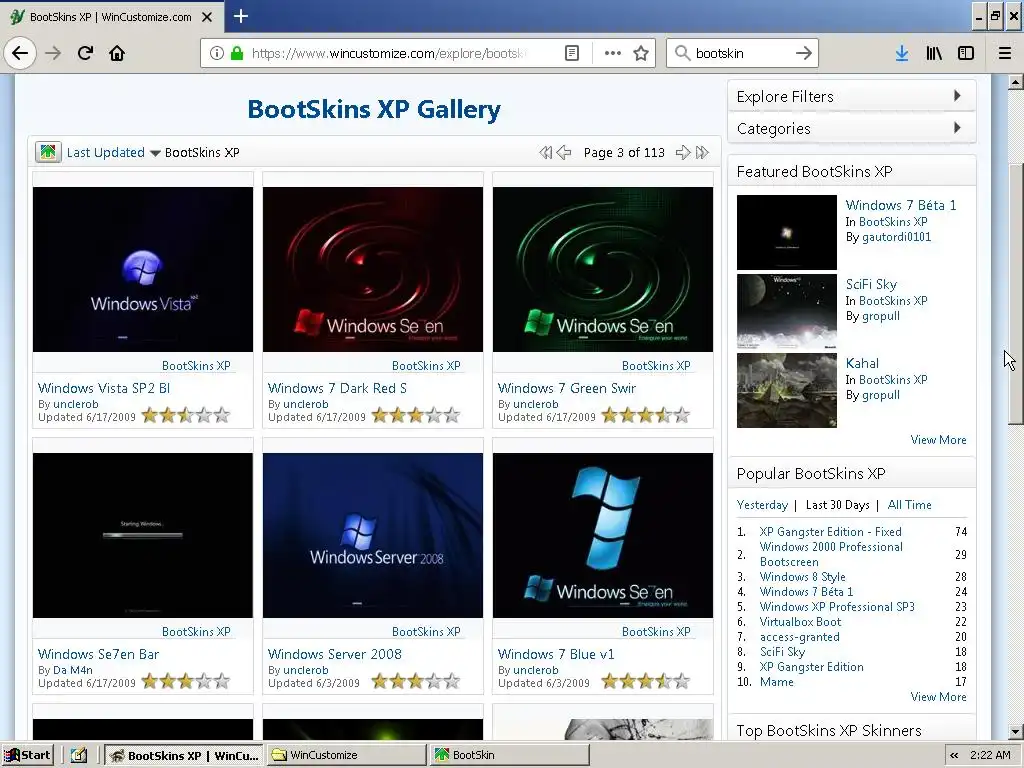This screenshot has width=1024, height=768.
Task: Open access-granted popular link
Action: [x=799, y=637]
